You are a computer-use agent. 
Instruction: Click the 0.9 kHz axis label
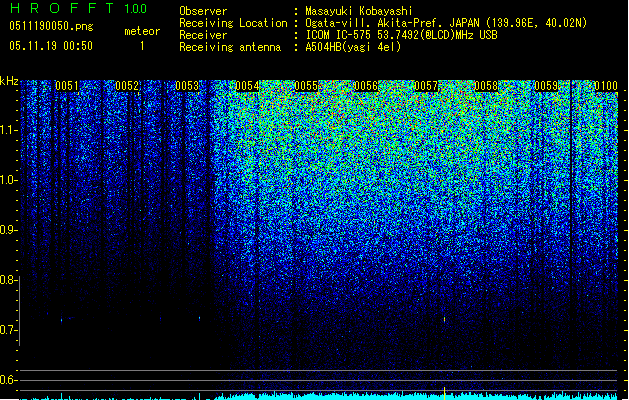(8, 230)
